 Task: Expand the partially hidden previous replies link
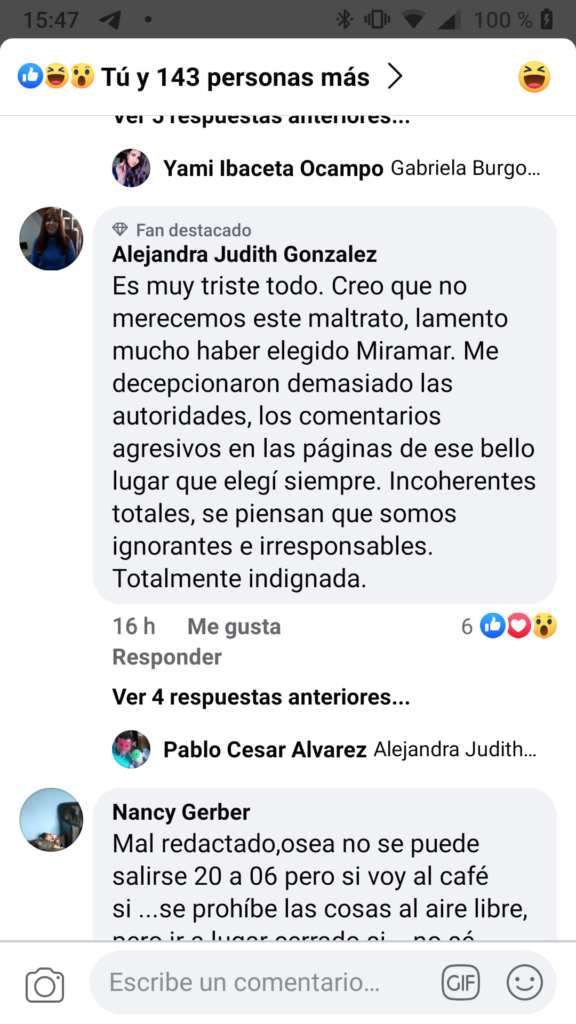(x=261, y=120)
